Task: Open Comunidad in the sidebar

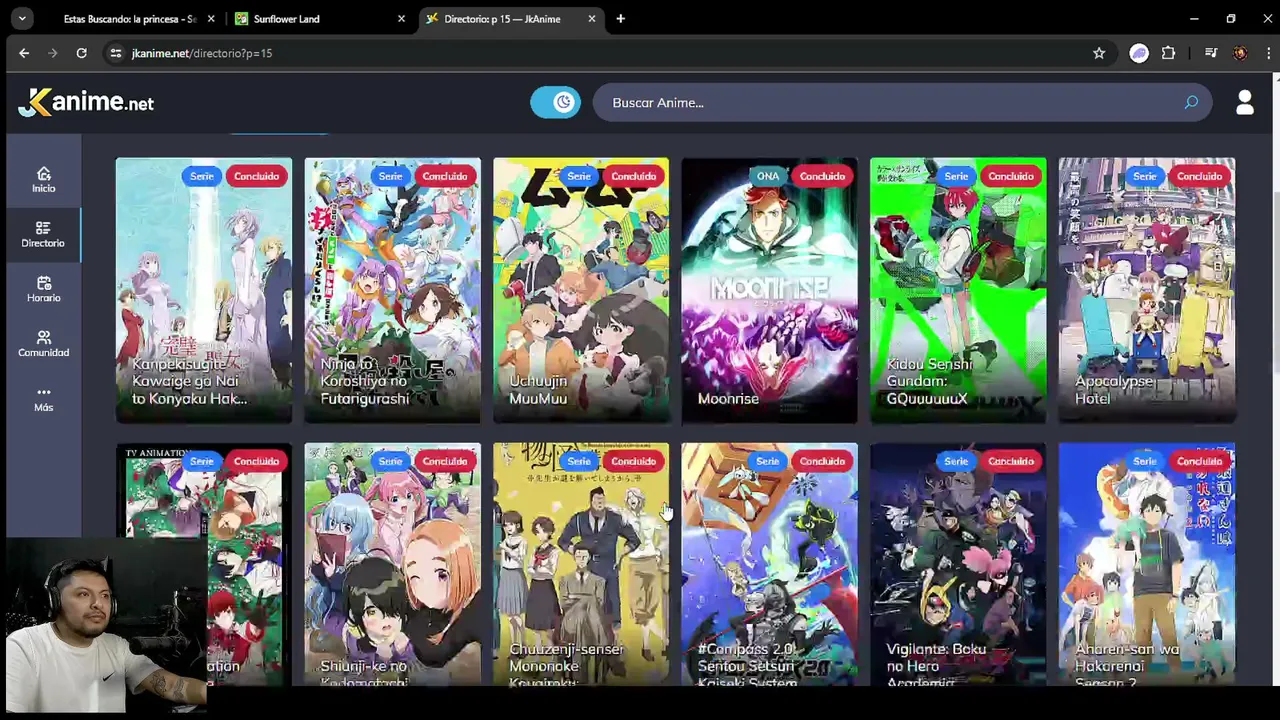Action: [x=43, y=344]
